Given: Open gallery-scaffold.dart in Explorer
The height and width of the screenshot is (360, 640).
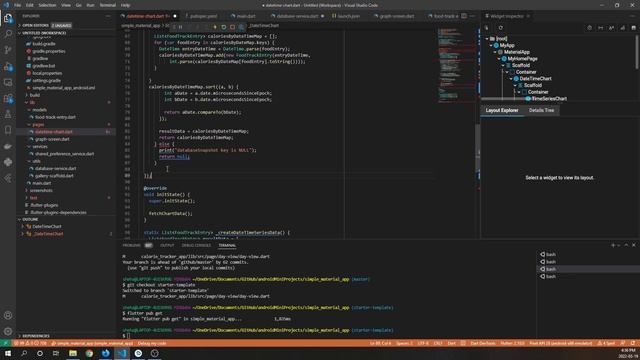Looking at the screenshot, I should pos(54,176).
